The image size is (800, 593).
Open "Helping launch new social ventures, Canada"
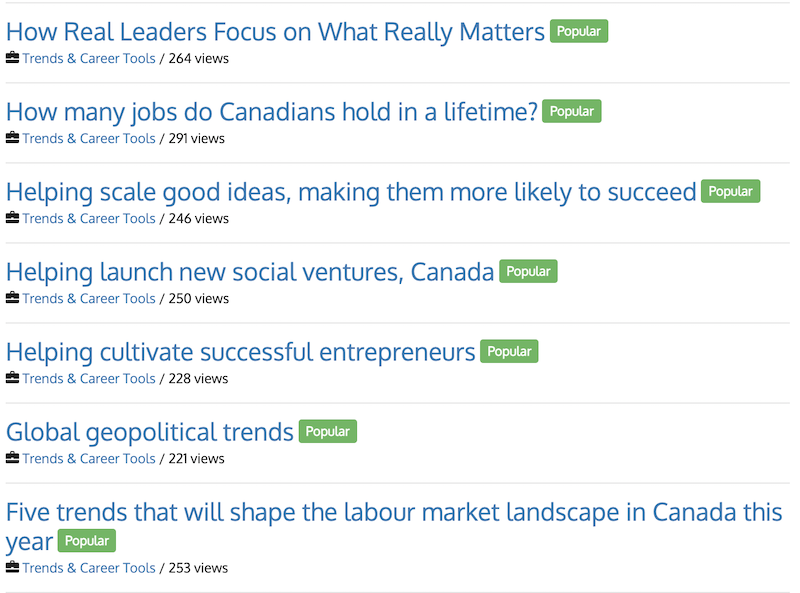click(x=250, y=272)
